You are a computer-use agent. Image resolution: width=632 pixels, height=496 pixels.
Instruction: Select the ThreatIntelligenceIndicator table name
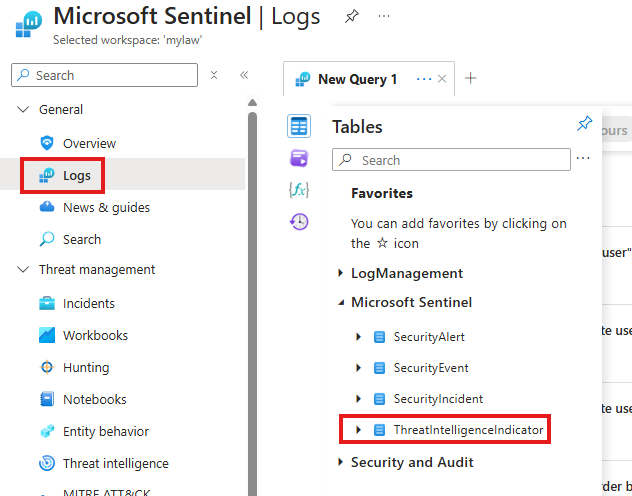tap(468, 430)
